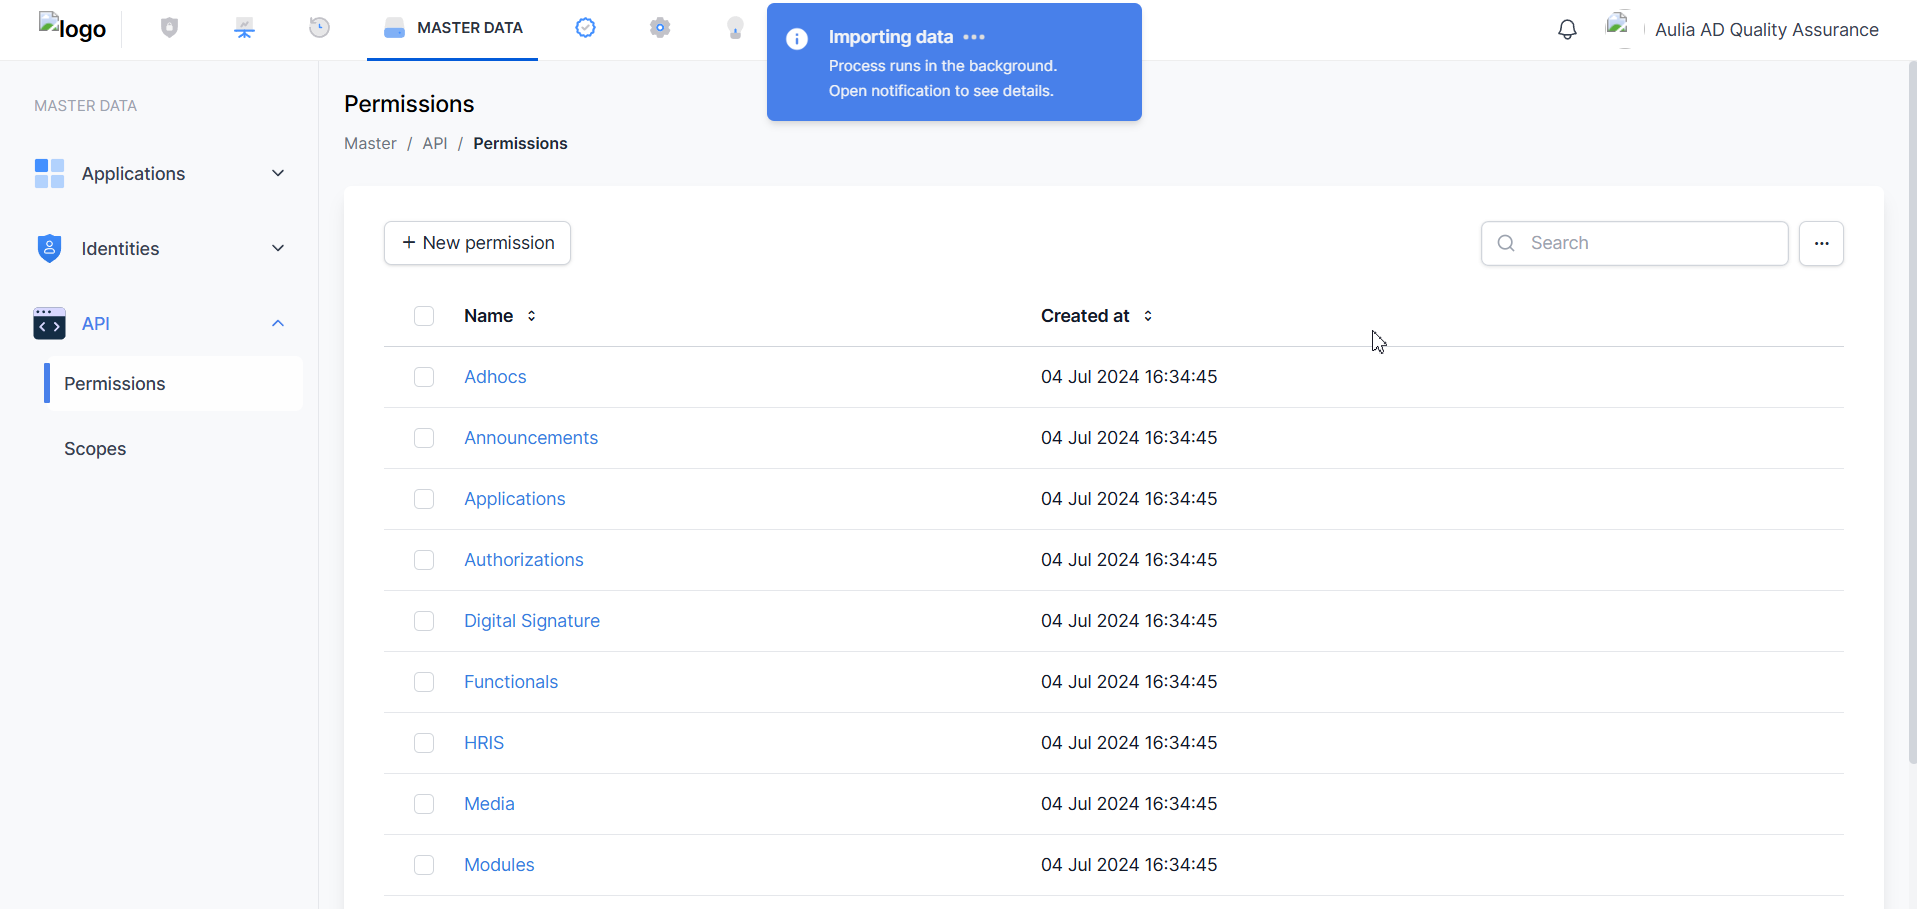Open Aulia AD Quality Assurance profile menu
Viewport: 1917px width, 909px height.
click(x=1766, y=30)
